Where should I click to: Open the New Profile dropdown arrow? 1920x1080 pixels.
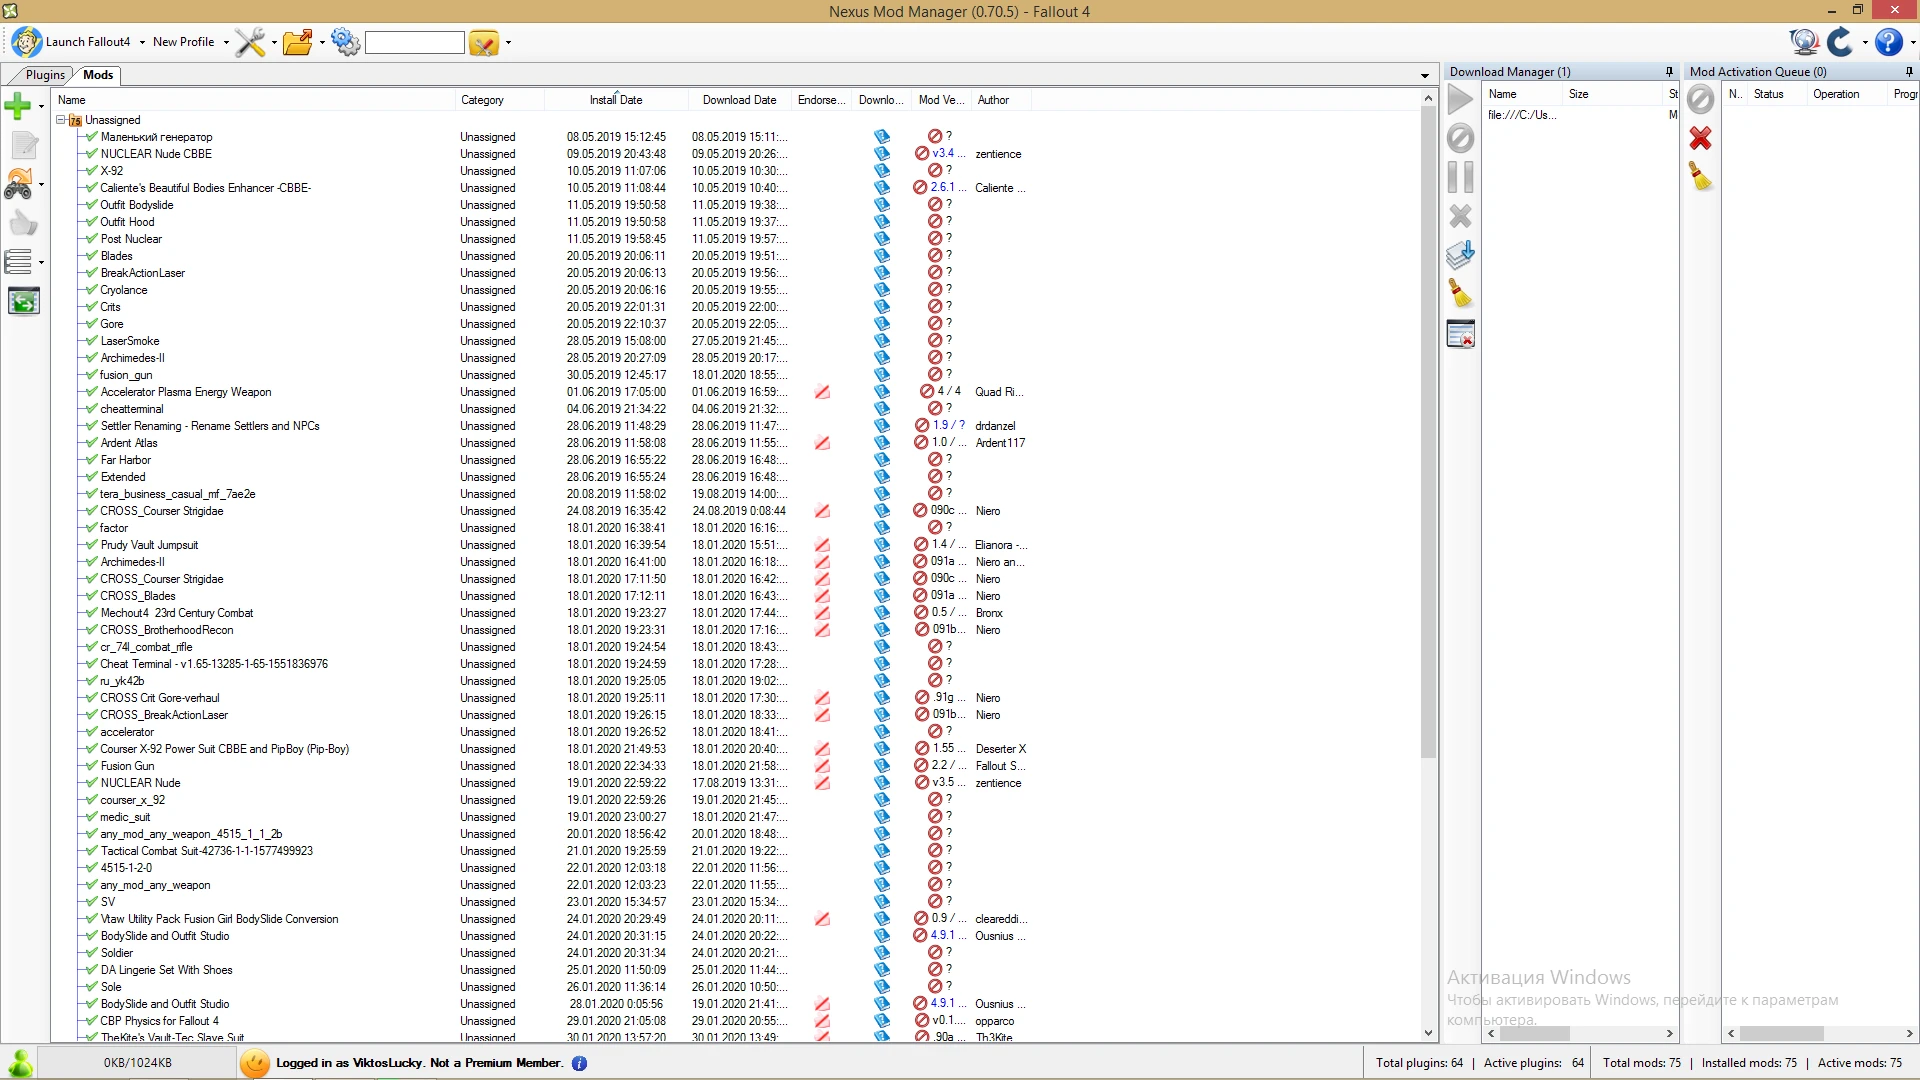pos(226,42)
